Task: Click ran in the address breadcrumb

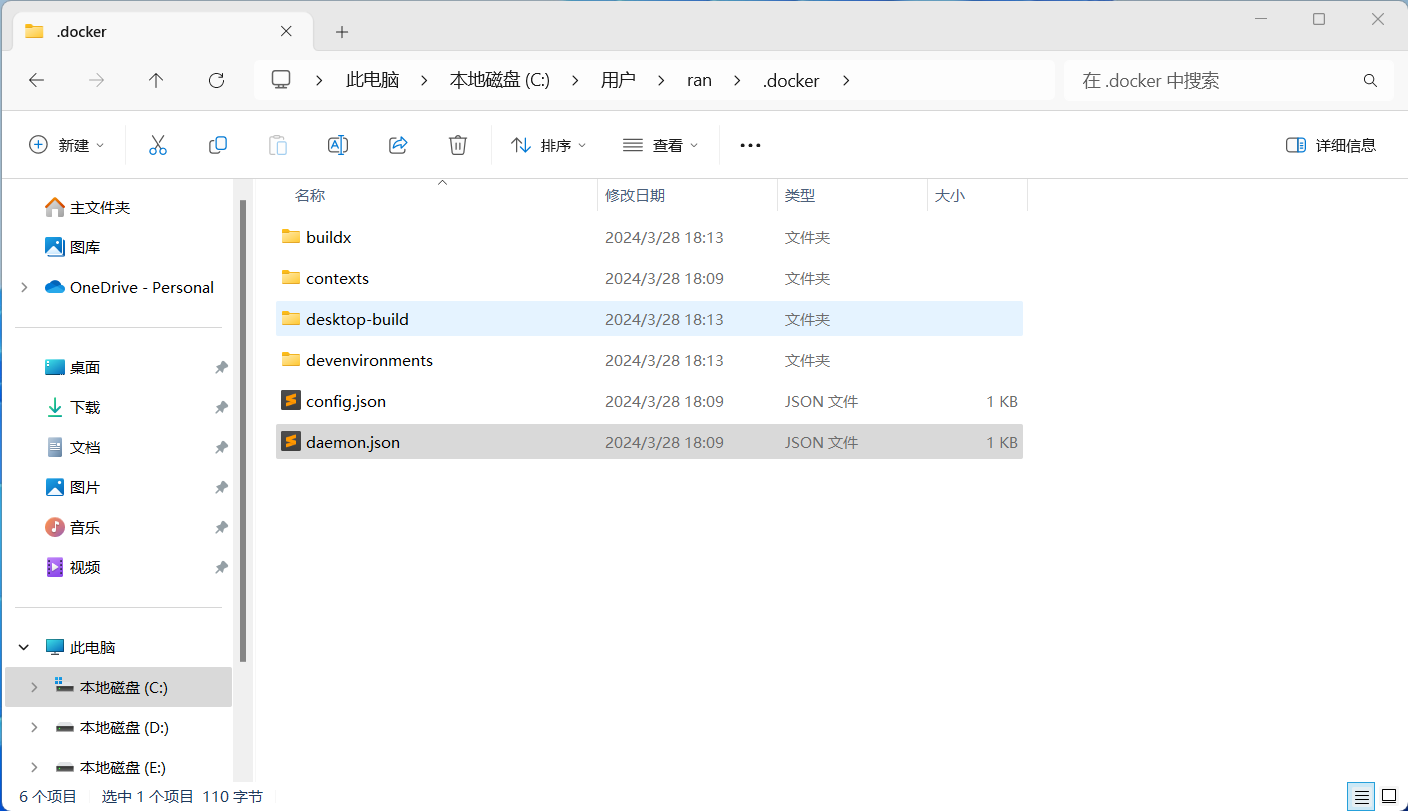Action: (699, 80)
